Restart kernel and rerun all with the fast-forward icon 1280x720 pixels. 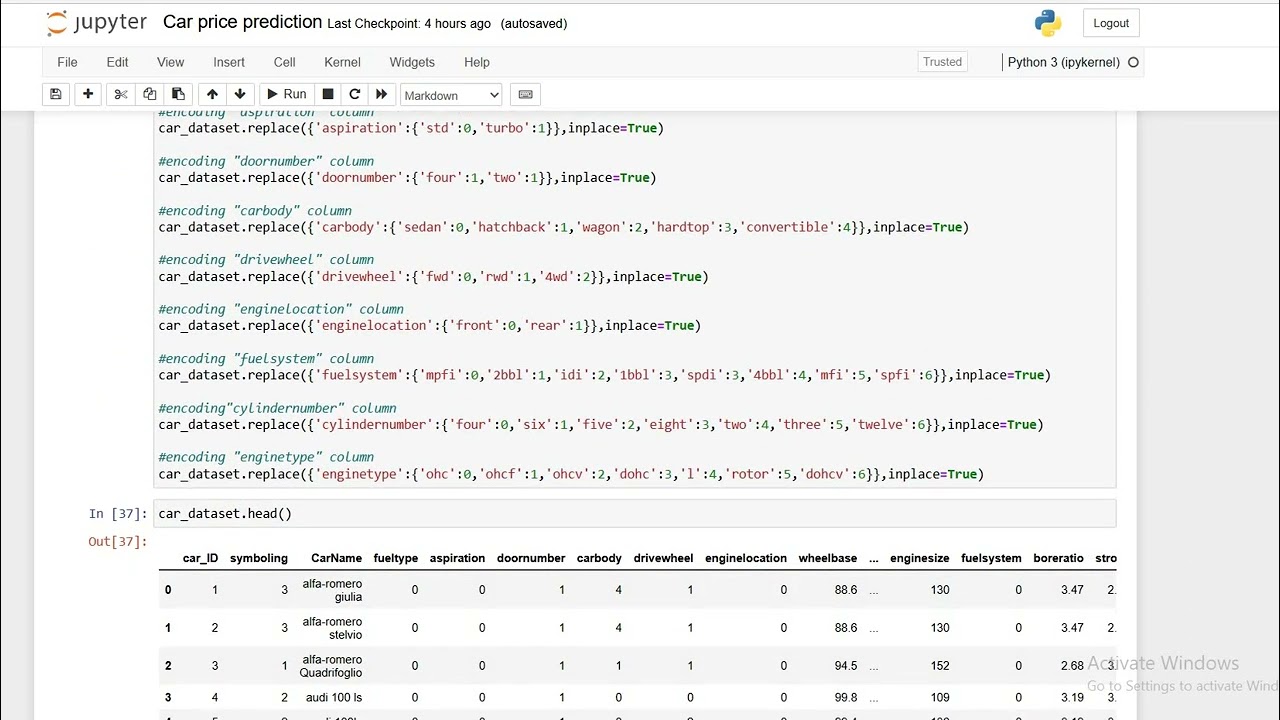tap(381, 94)
